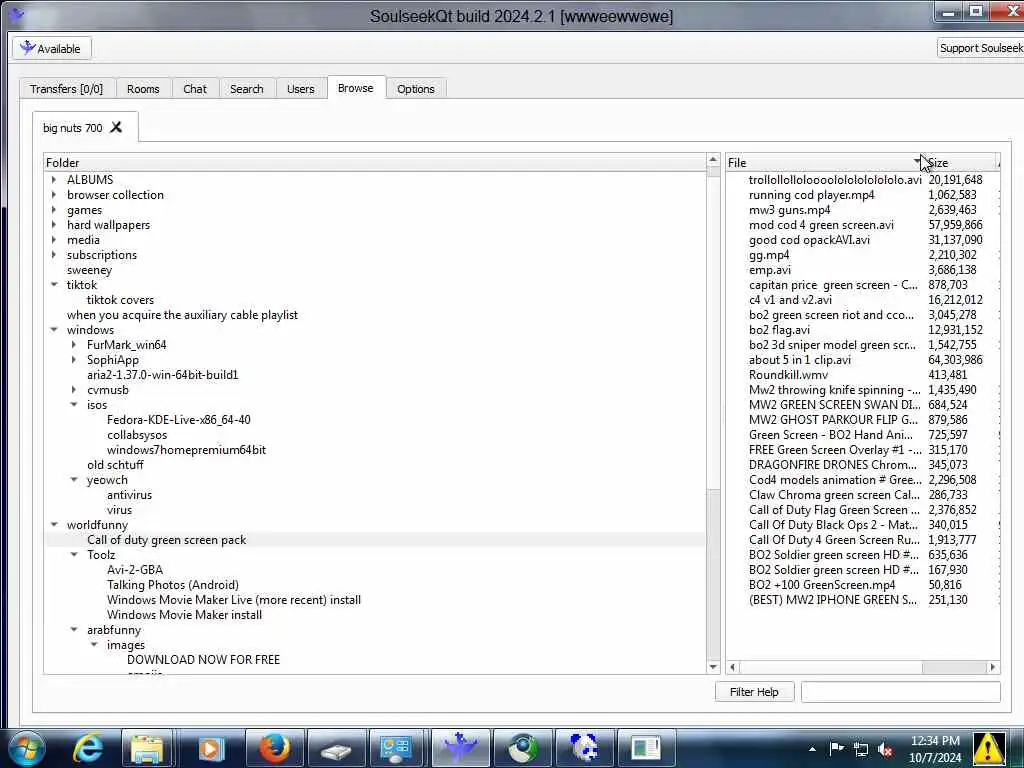
Task: Open the green globe browser taskbar icon
Action: [x=522, y=748]
